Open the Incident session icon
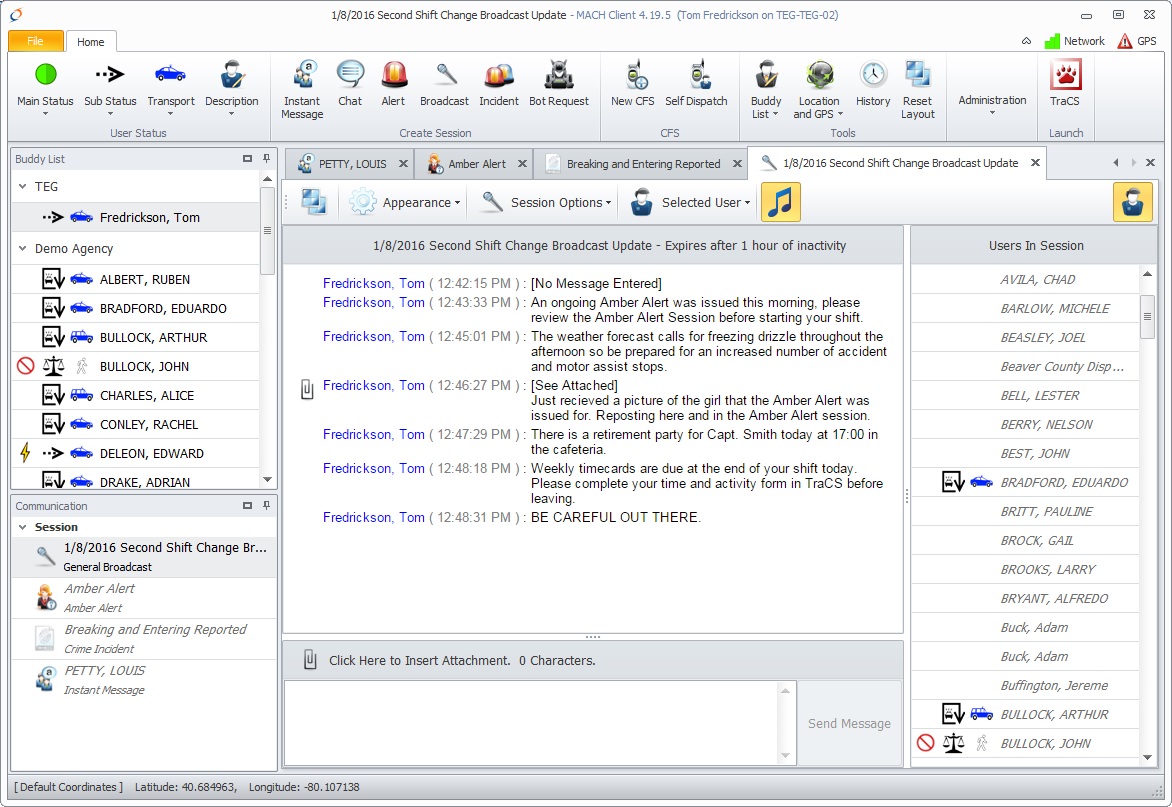 [498, 77]
